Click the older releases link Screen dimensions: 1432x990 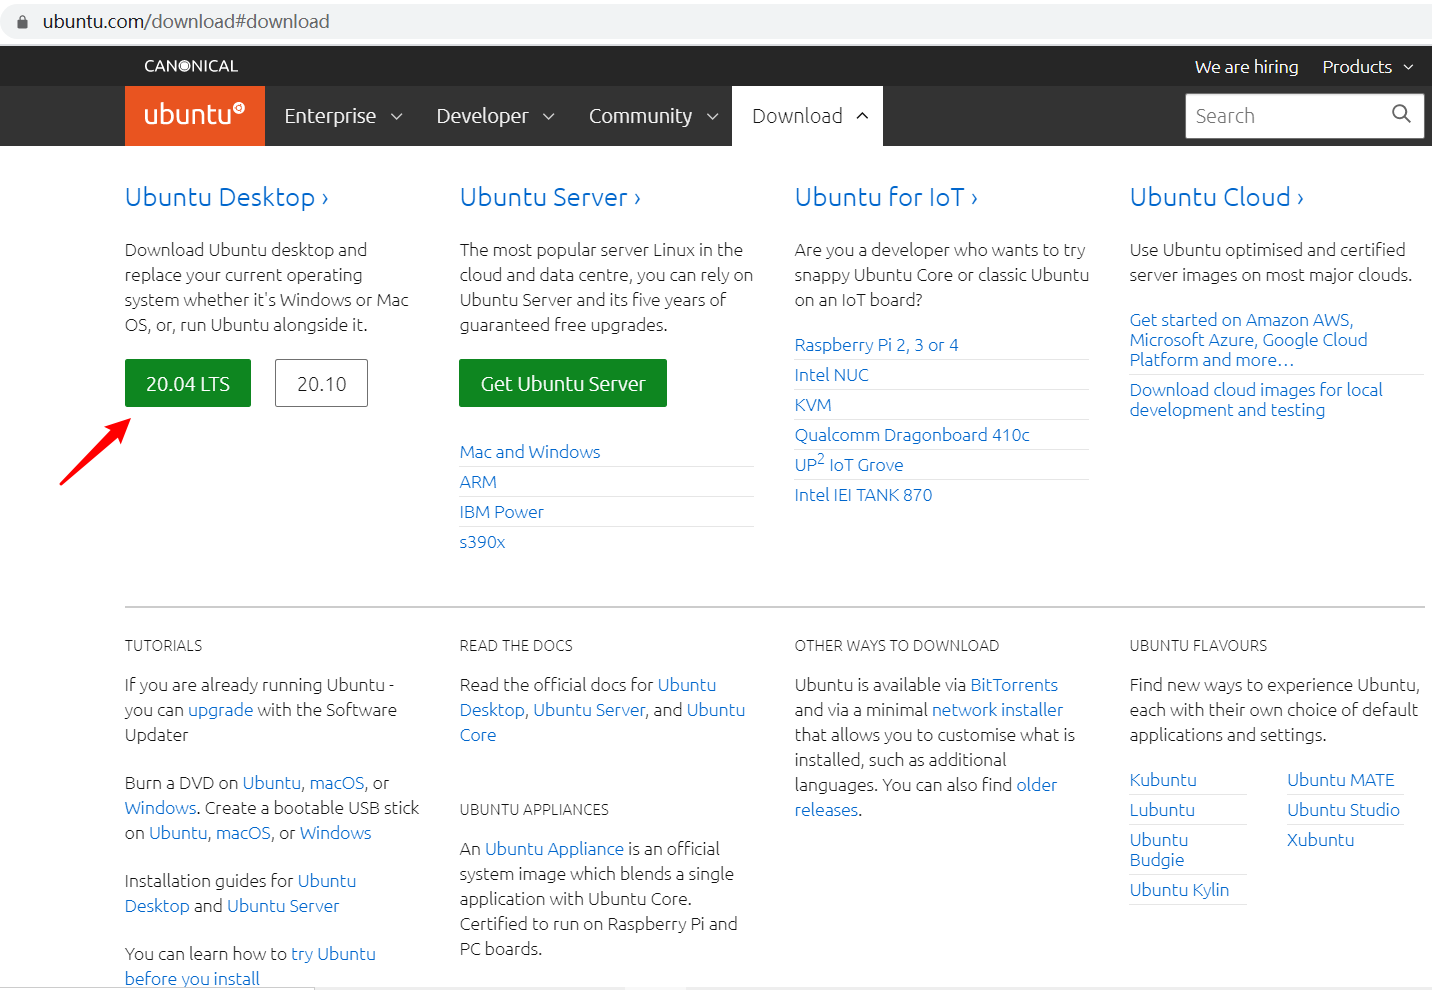[x=1037, y=785]
